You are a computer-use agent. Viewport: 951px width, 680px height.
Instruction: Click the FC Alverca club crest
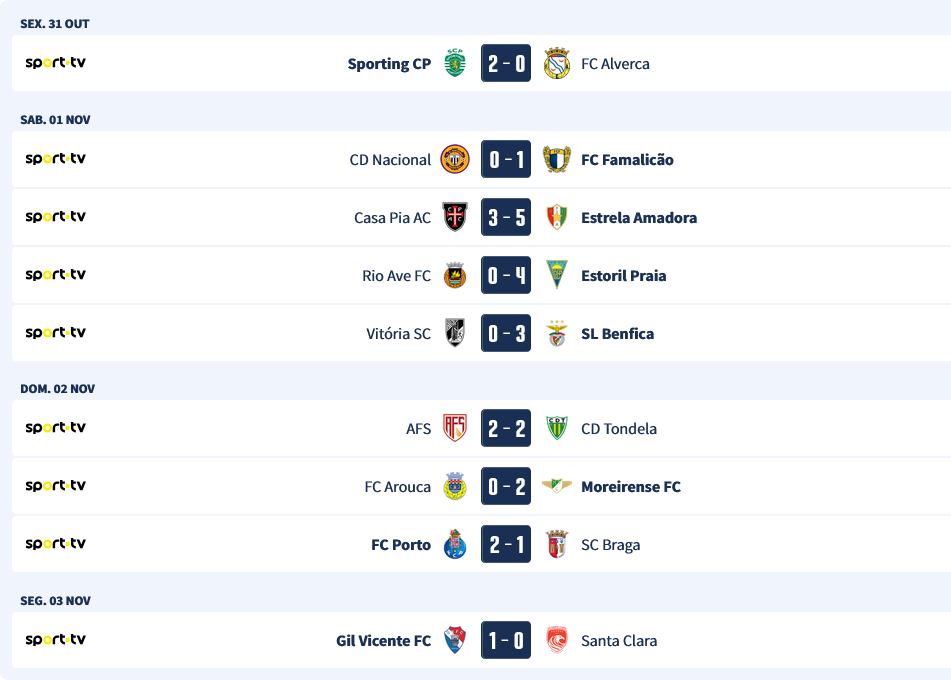pyautogui.click(x=556, y=63)
